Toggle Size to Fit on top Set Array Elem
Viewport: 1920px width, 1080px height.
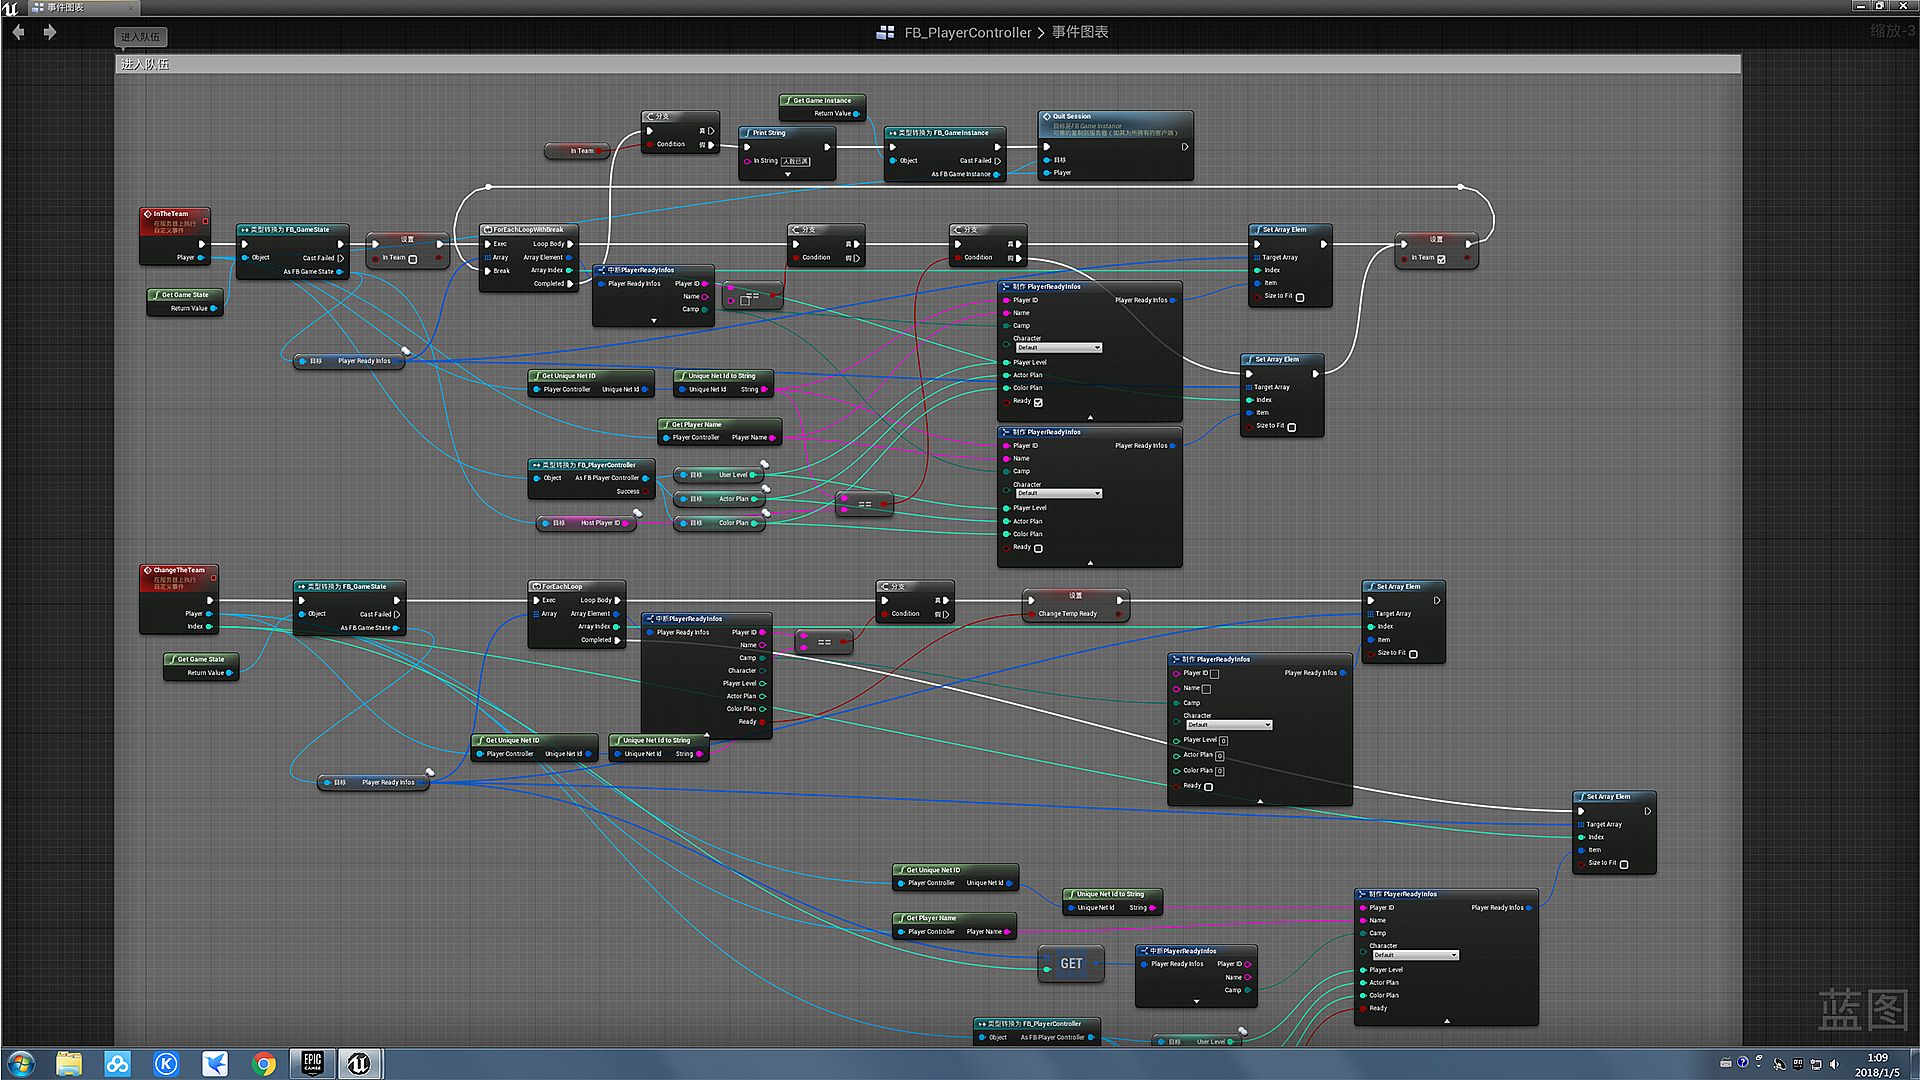(x=1300, y=297)
